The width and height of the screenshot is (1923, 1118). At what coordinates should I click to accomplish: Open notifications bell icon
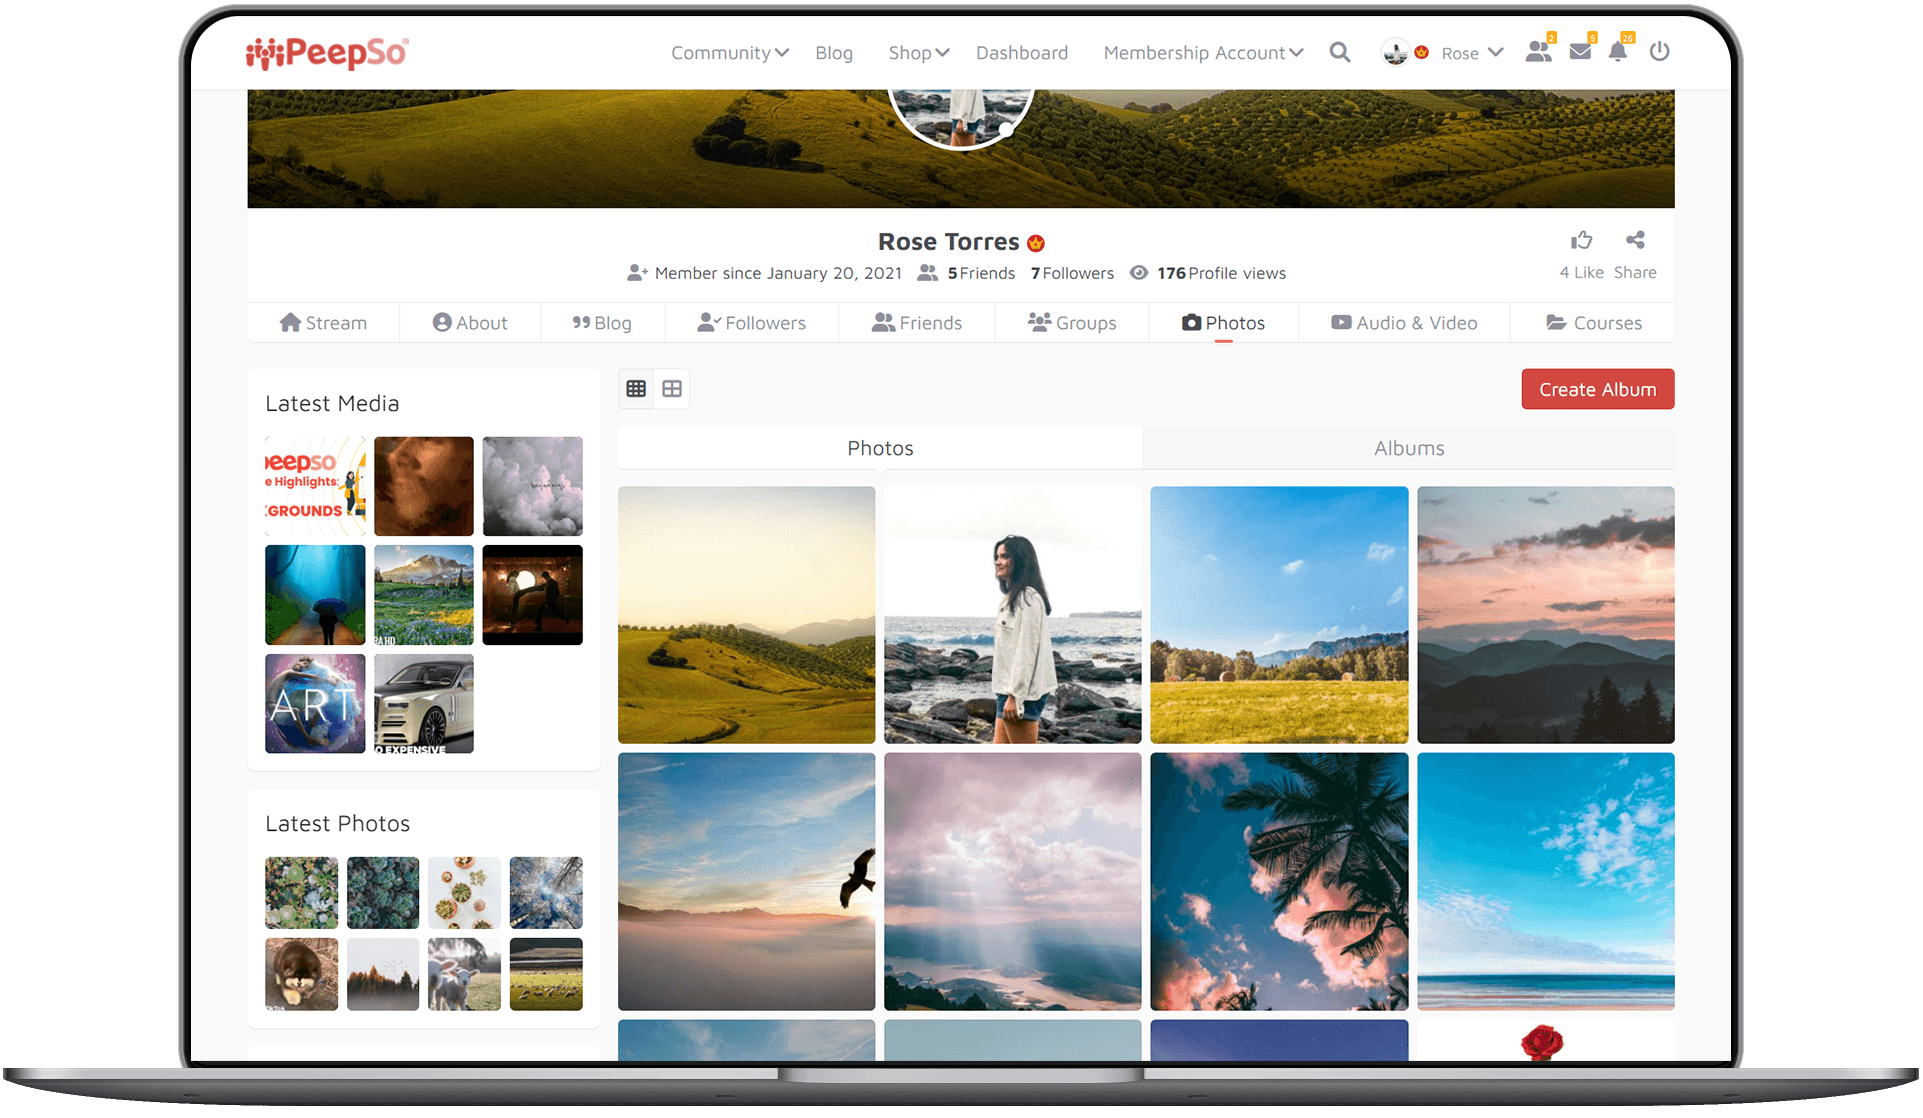pyautogui.click(x=1618, y=52)
